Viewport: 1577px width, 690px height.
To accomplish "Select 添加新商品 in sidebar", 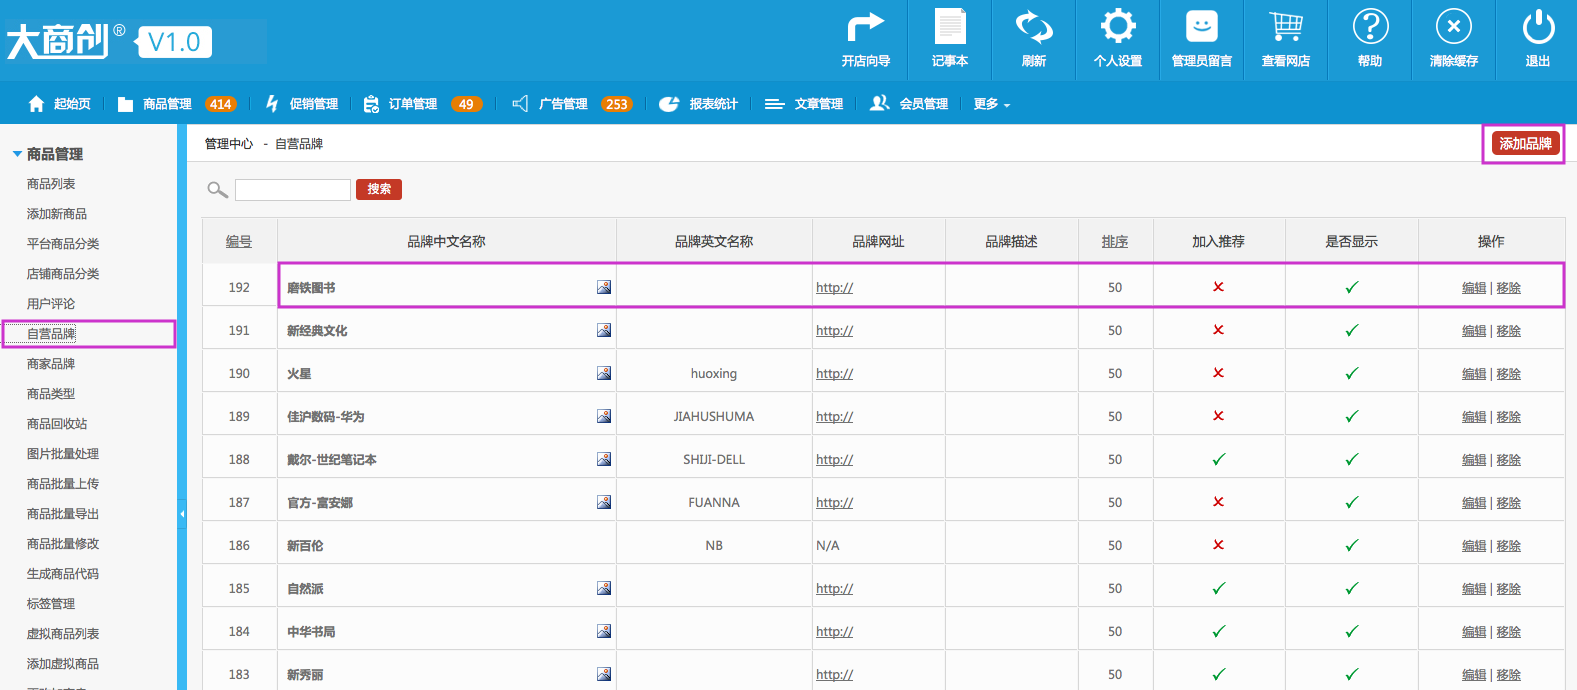I will pyautogui.click(x=57, y=214).
